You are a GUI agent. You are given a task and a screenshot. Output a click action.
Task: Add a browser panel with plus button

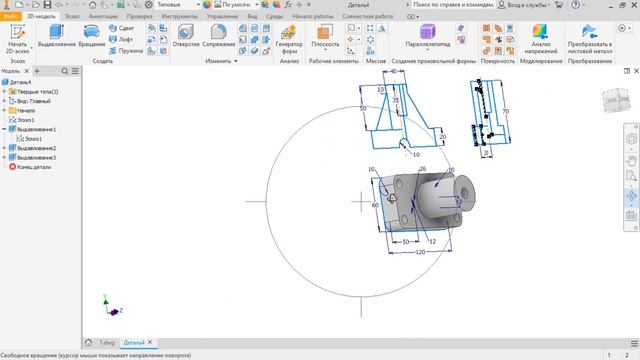coord(37,71)
